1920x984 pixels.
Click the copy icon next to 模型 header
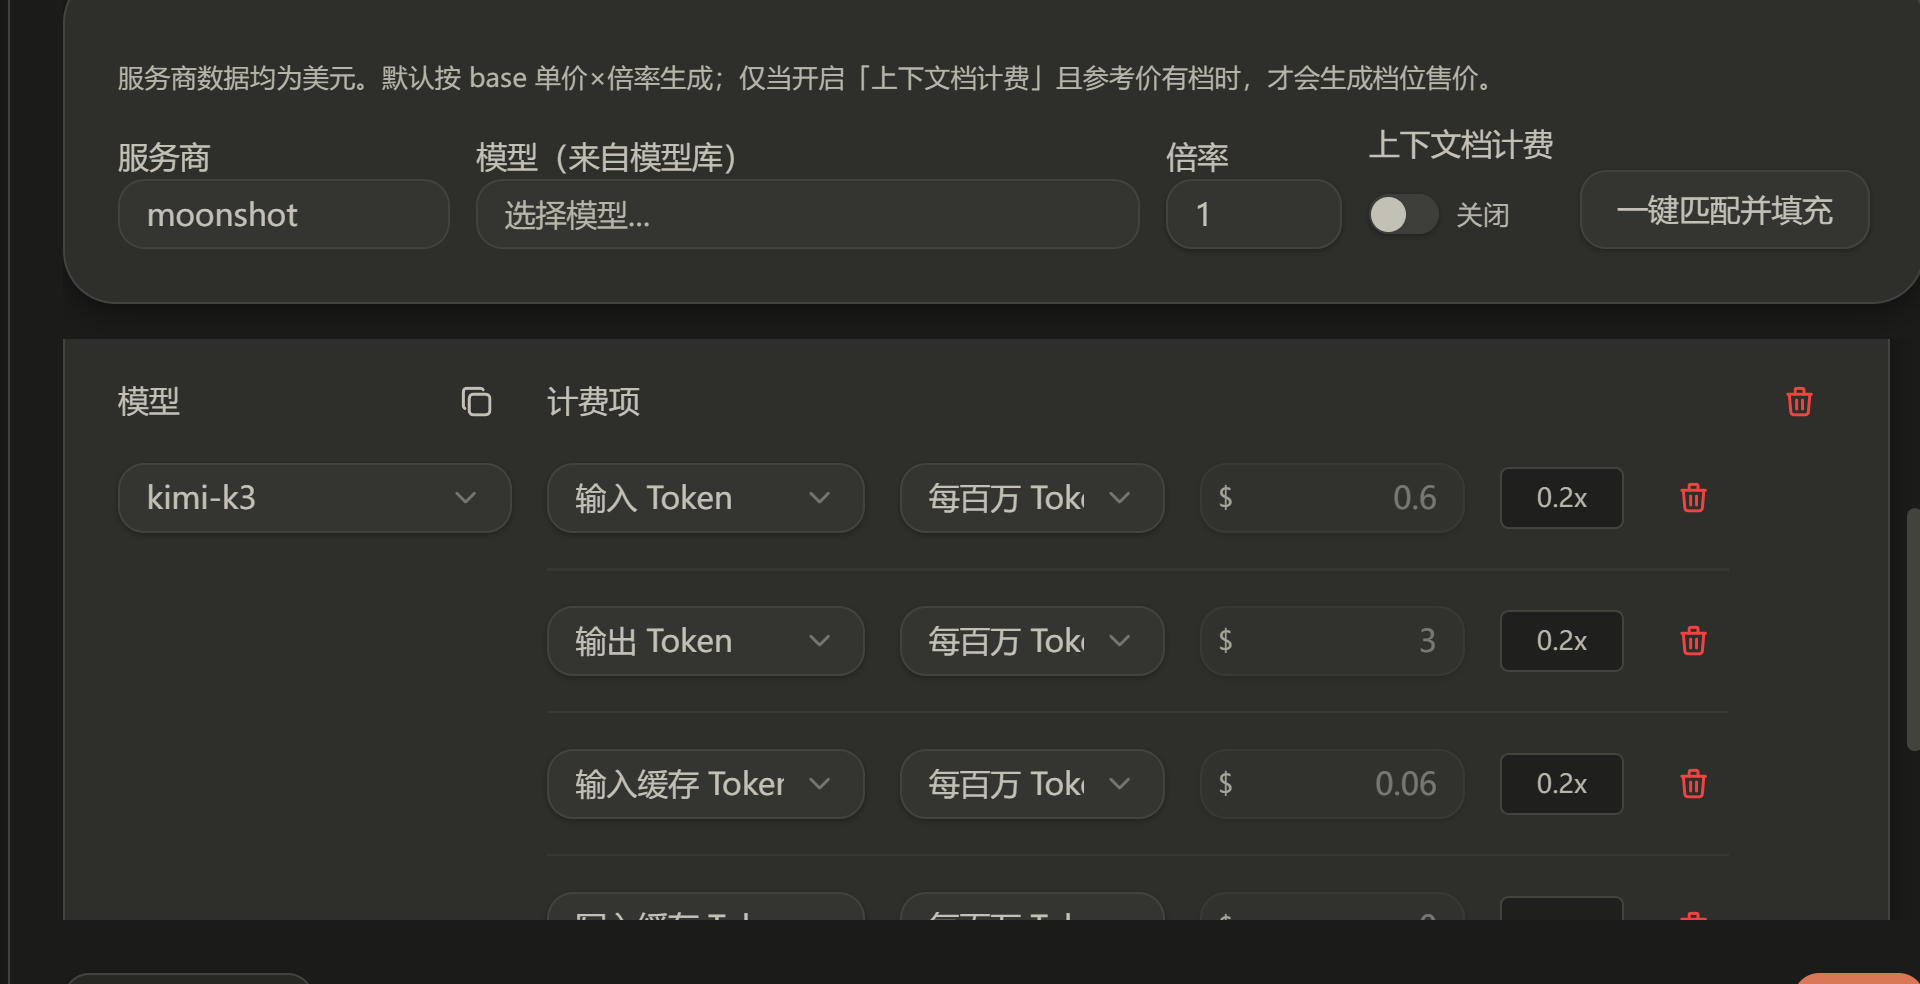[x=476, y=401]
